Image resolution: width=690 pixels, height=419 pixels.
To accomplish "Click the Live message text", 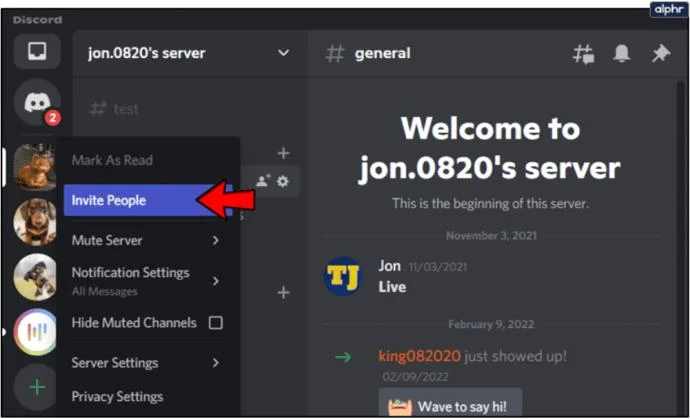I will [392, 287].
